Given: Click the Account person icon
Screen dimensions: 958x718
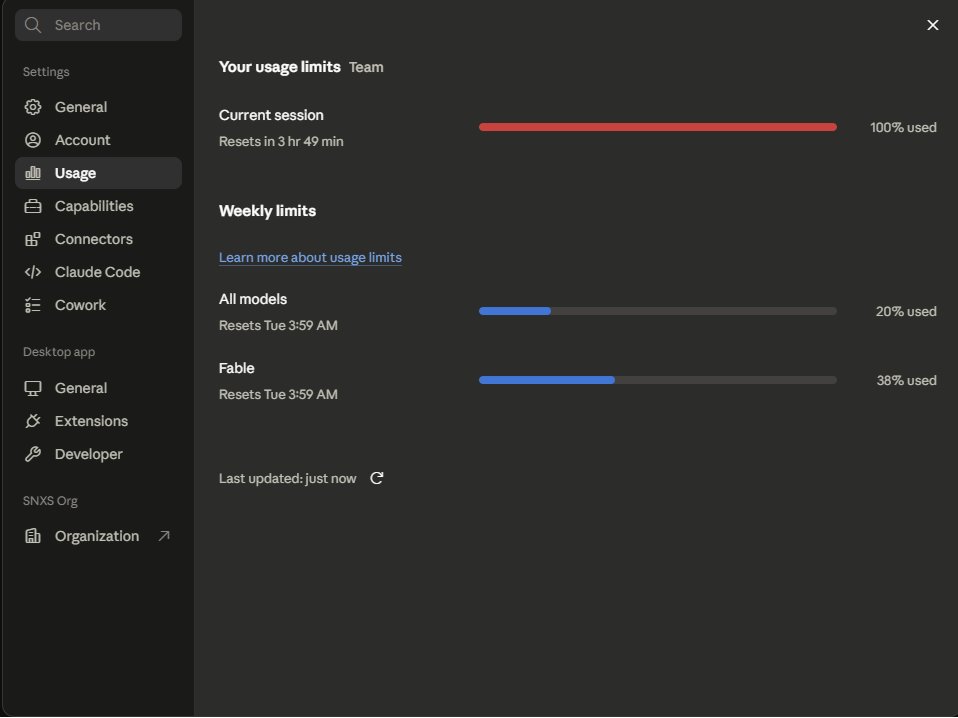Looking at the screenshot, I should point(33,140).
